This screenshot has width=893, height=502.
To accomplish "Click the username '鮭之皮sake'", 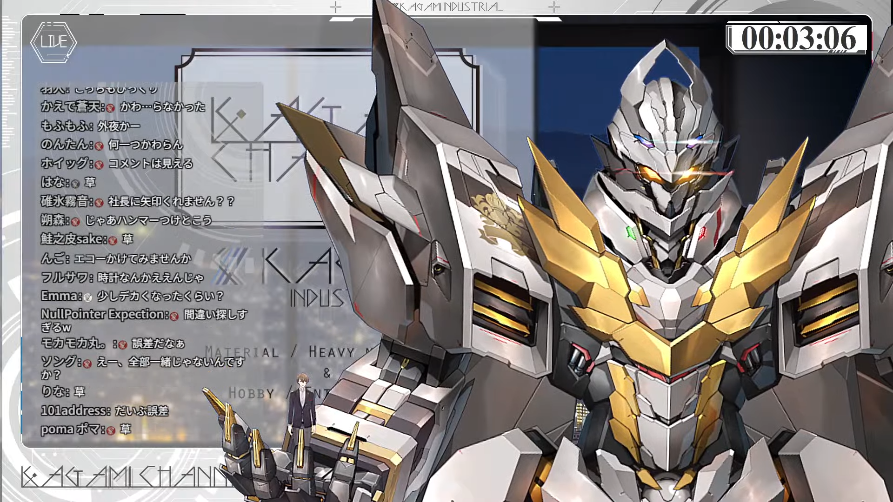I will (x=73, y=239).
